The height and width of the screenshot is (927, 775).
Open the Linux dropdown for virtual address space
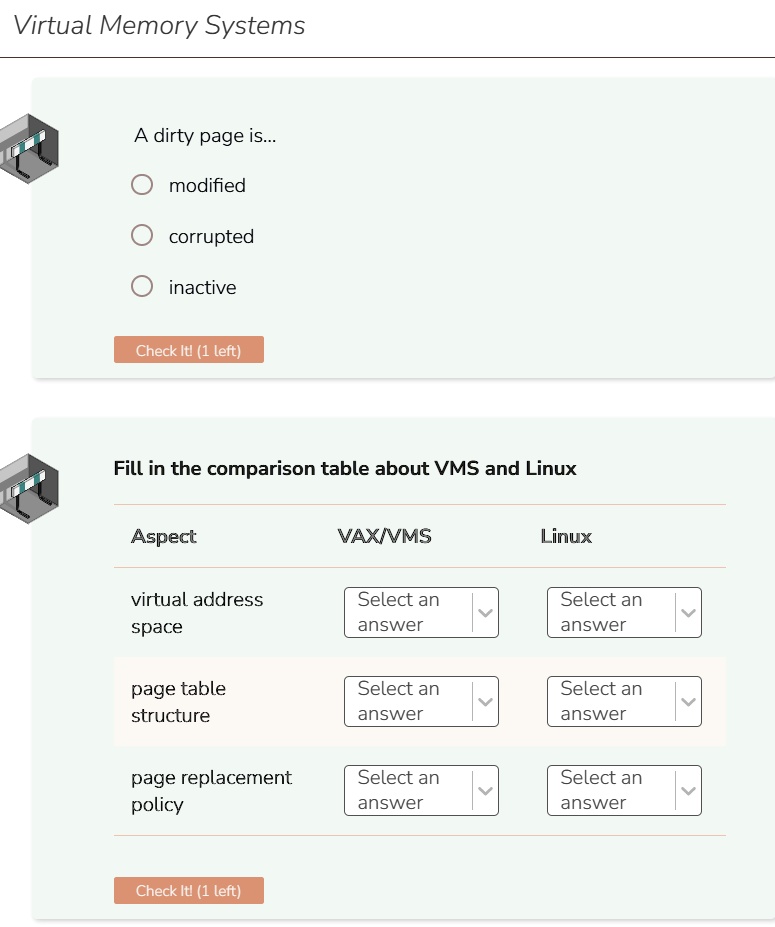pos(623,612)
